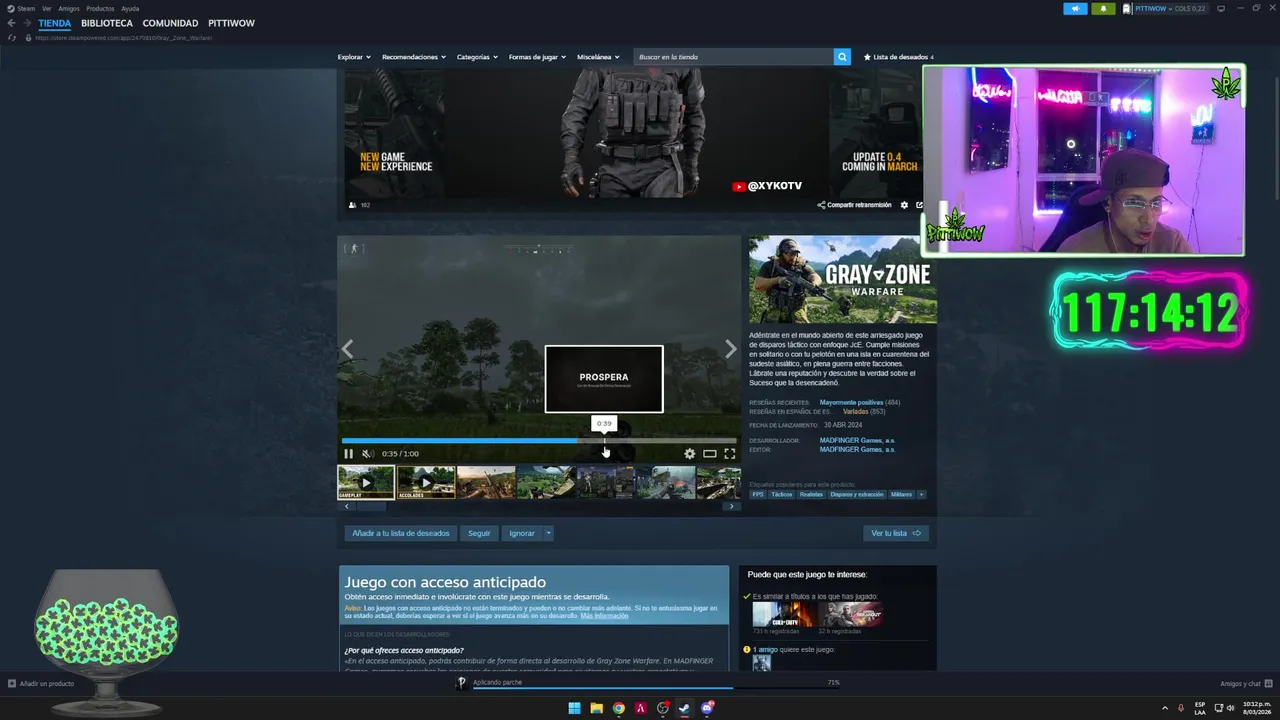This screenshot has width=1280, height=720.
Task: Pop out the broadcast in new window
Action: (919, 205)
